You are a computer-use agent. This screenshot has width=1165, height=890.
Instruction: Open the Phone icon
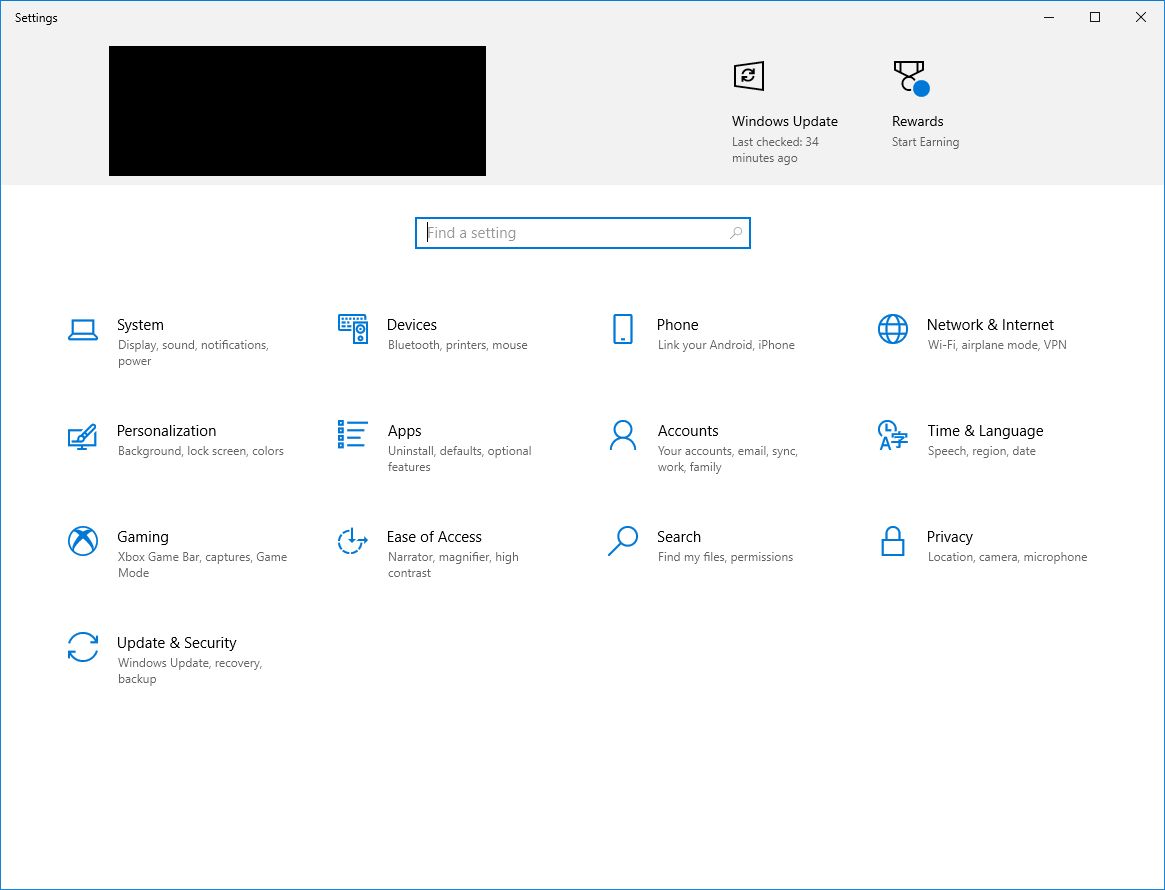pos(623,329)
